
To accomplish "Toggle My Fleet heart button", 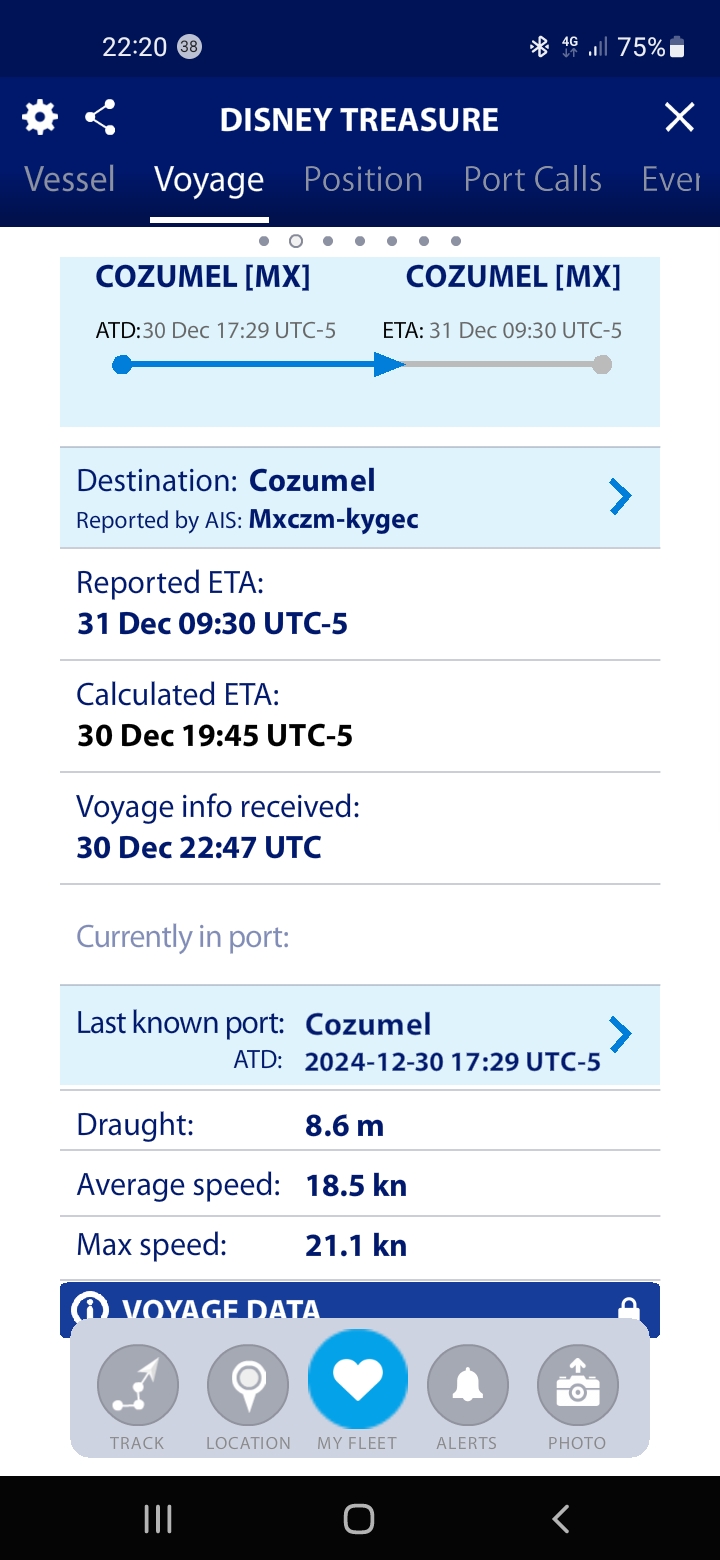I will tap(358, 1380).
